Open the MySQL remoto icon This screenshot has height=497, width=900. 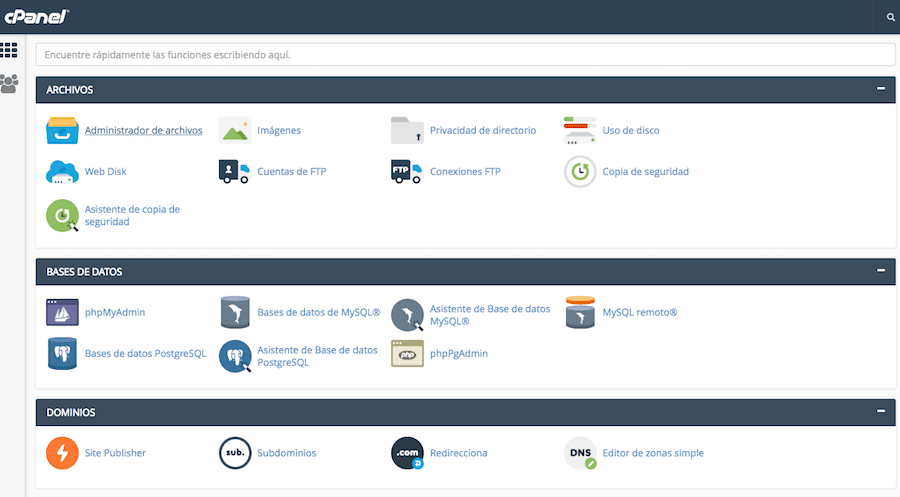[580, 312]
